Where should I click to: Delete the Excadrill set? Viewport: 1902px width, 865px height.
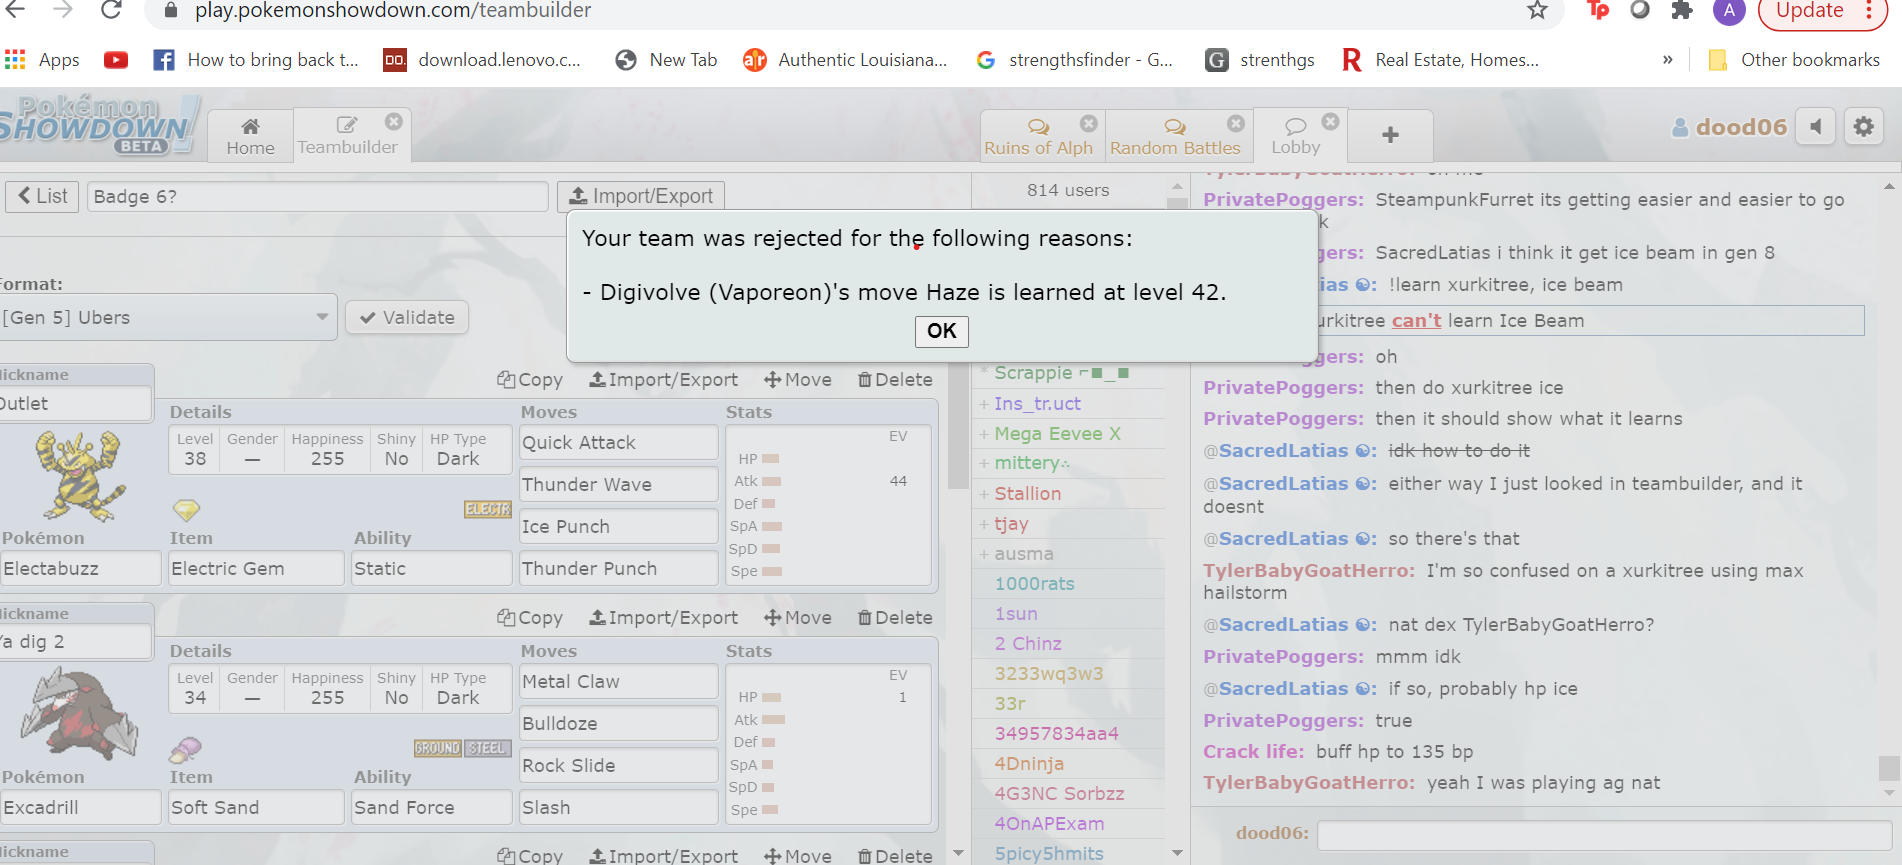tap(895, 618)
